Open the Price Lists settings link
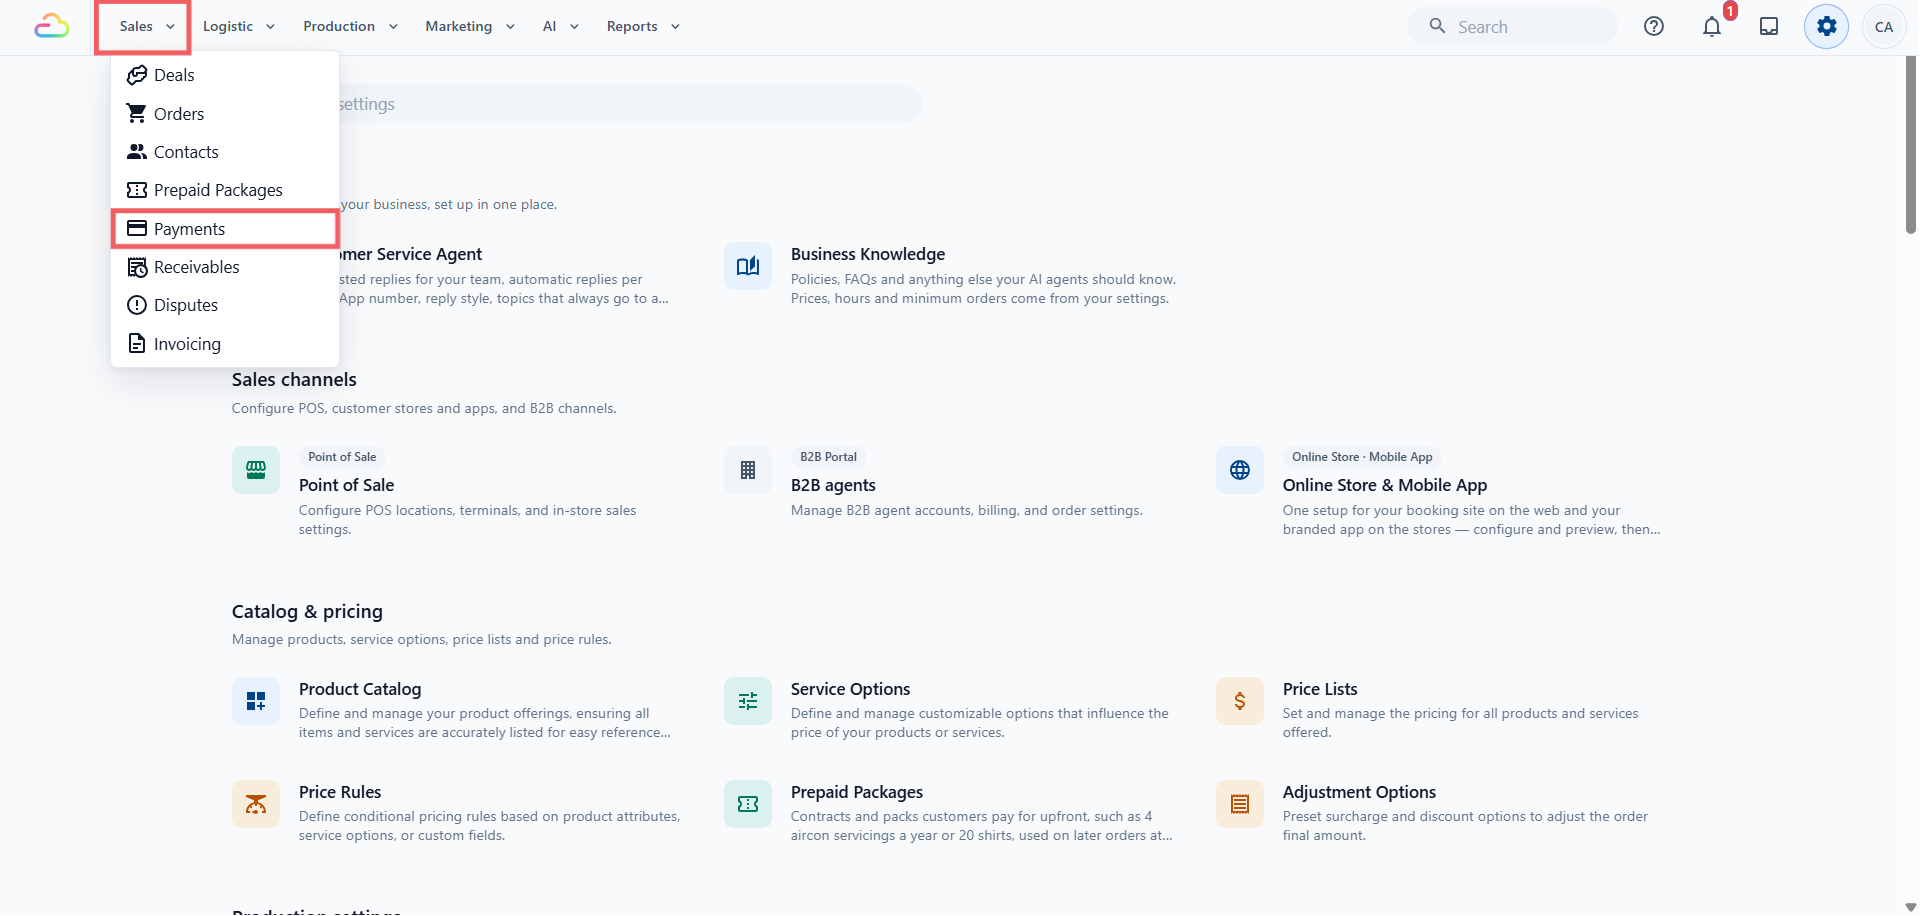Screen dimensions: 1920x916 (x=1320, y=689)
